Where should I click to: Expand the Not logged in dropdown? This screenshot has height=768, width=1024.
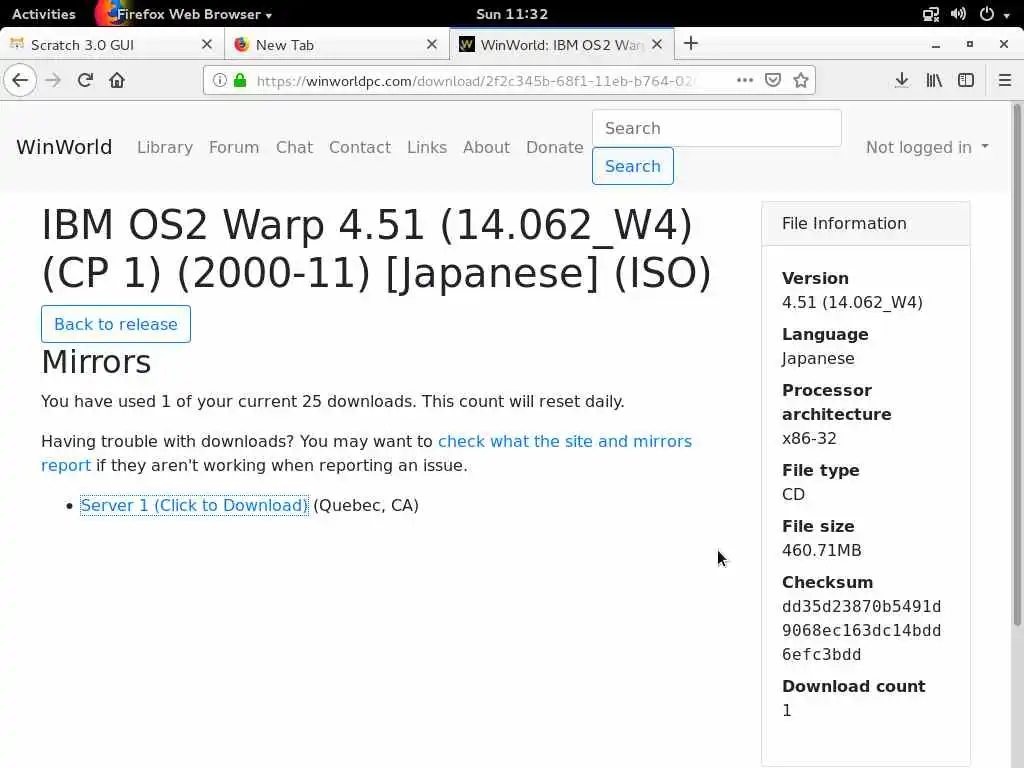[x=927, y=147]
